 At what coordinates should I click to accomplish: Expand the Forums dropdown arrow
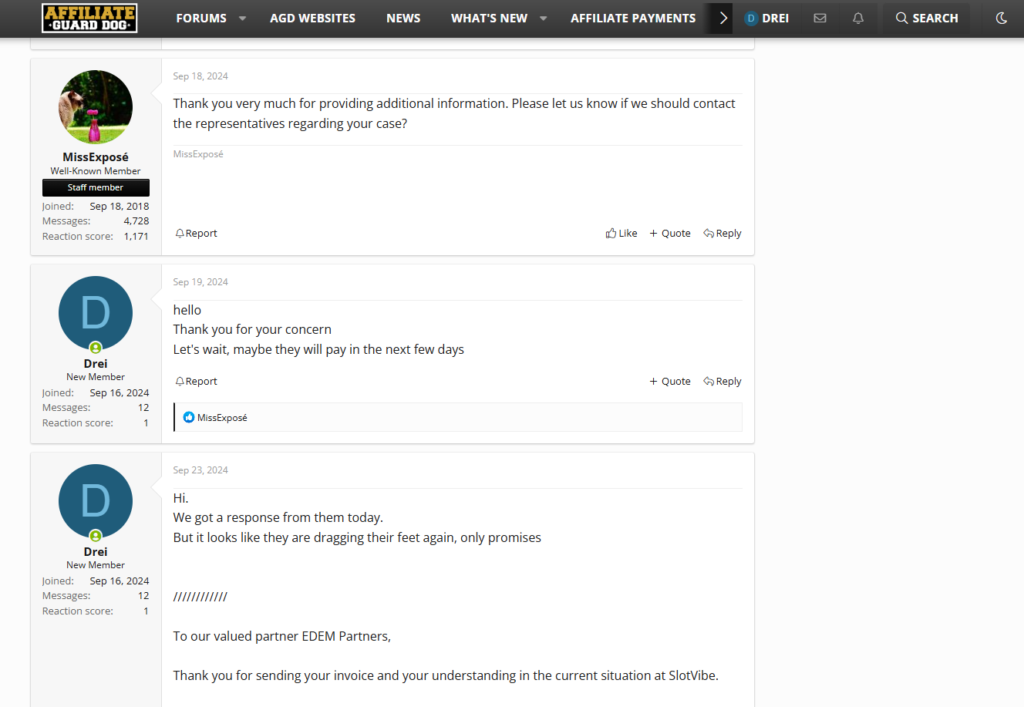tap(242, 18)
